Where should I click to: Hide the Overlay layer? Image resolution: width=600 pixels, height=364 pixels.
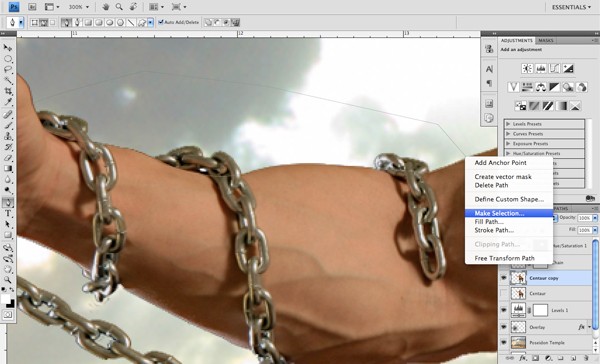point(504,327)
